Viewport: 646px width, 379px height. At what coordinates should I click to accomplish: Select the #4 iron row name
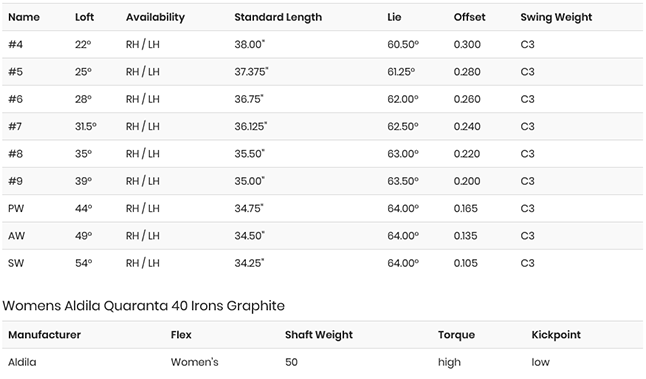tap(16, 44)
